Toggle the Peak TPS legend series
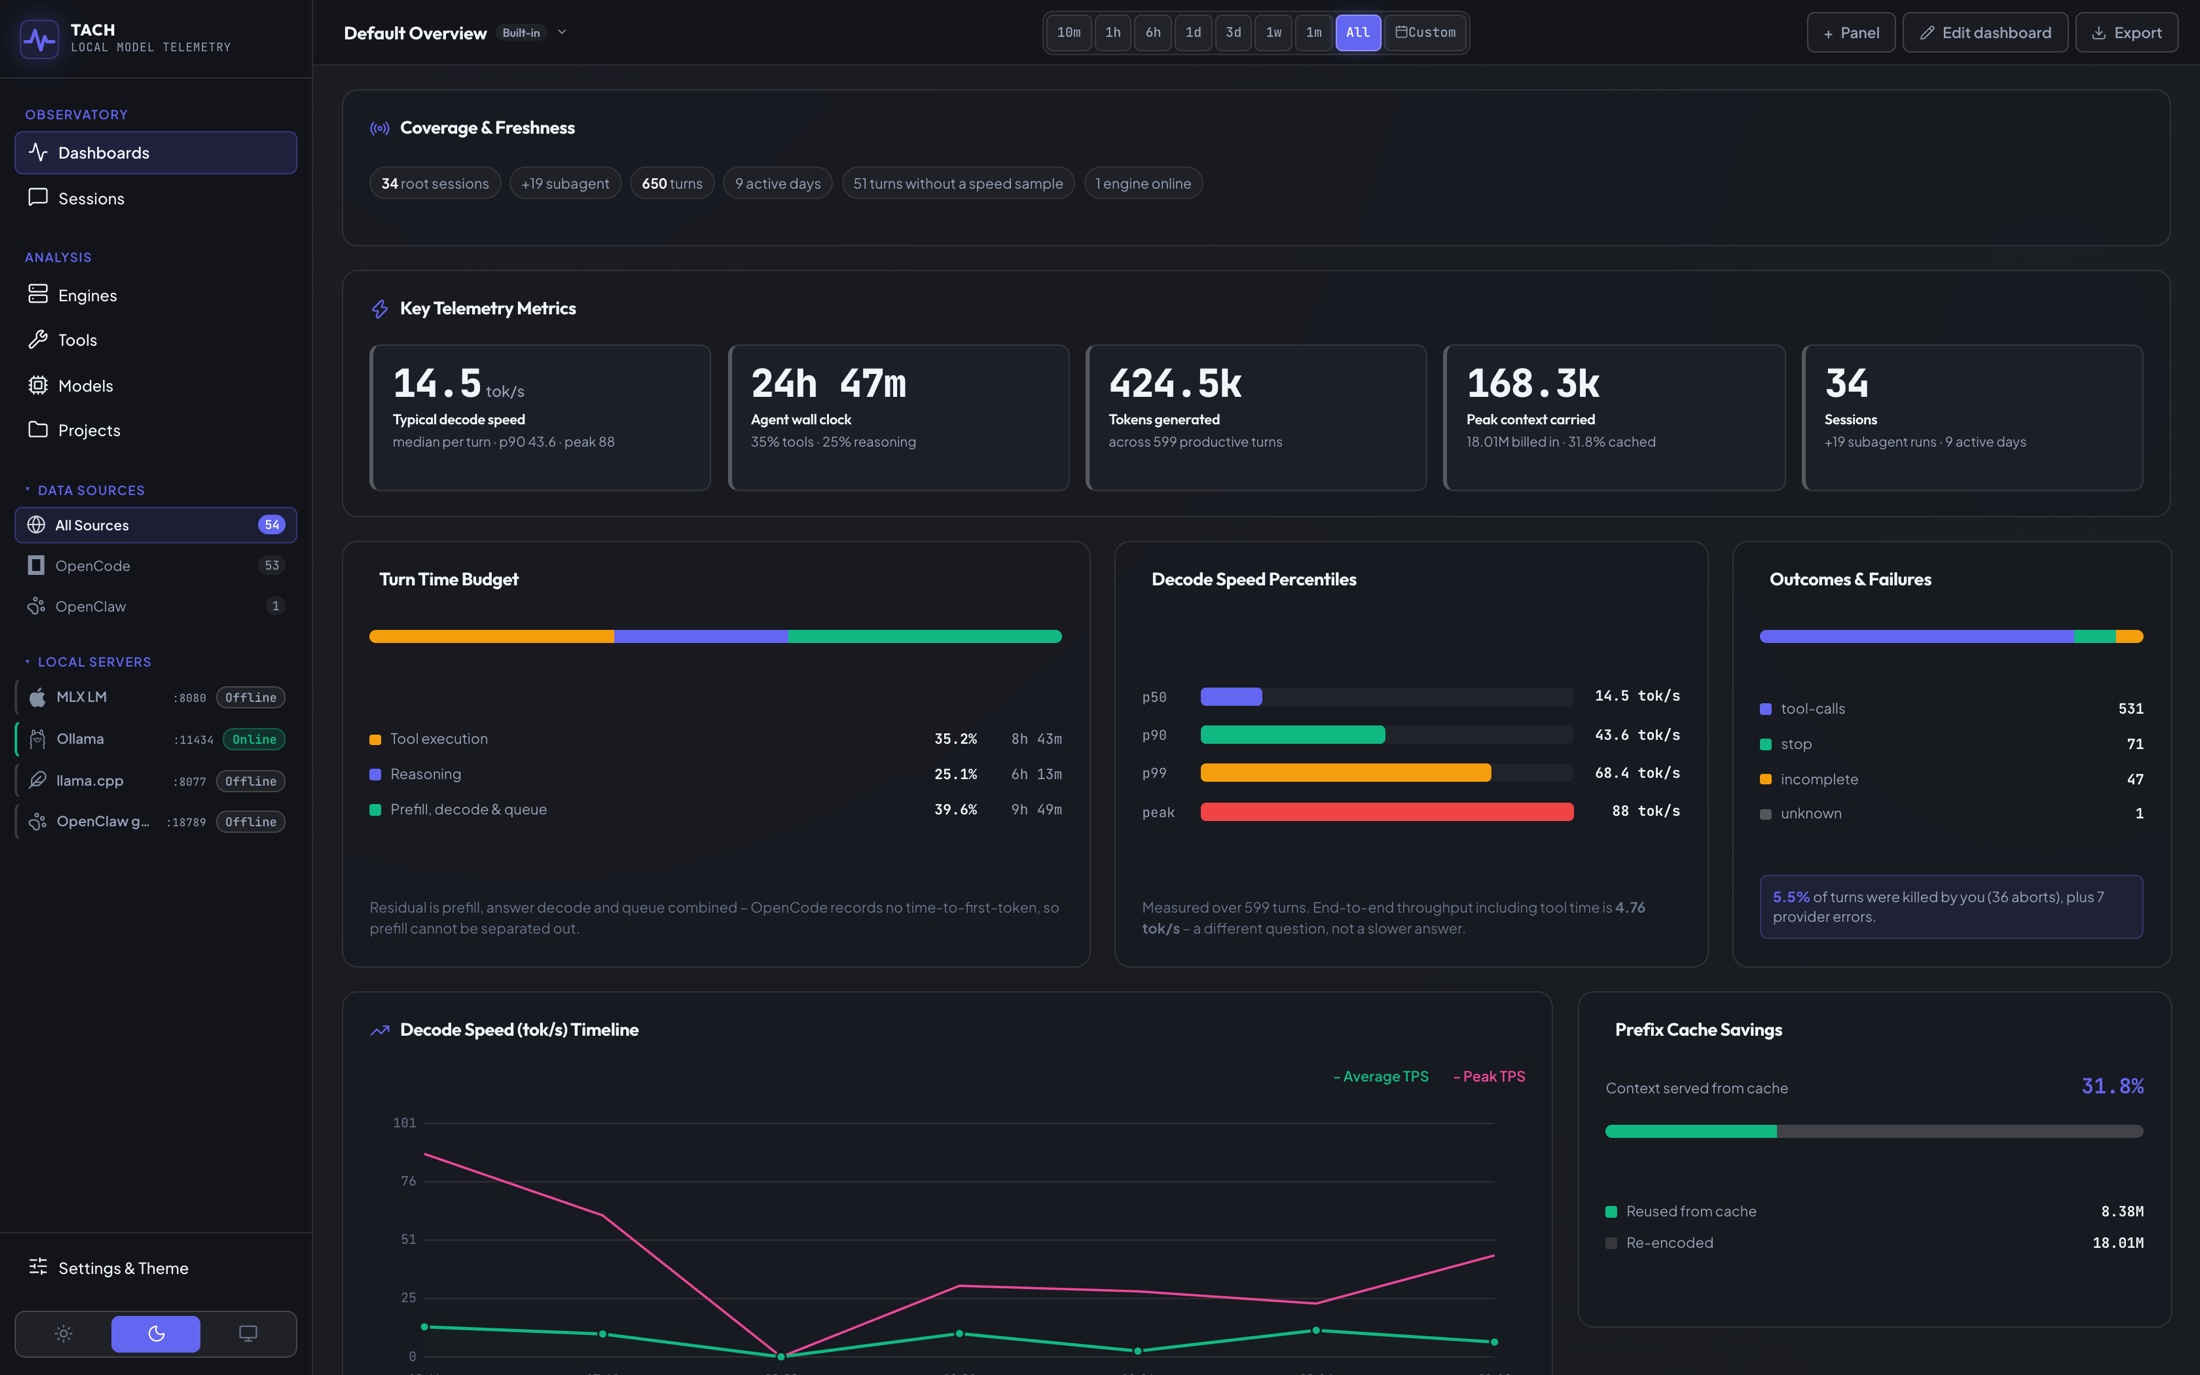 [1489, 1077]
